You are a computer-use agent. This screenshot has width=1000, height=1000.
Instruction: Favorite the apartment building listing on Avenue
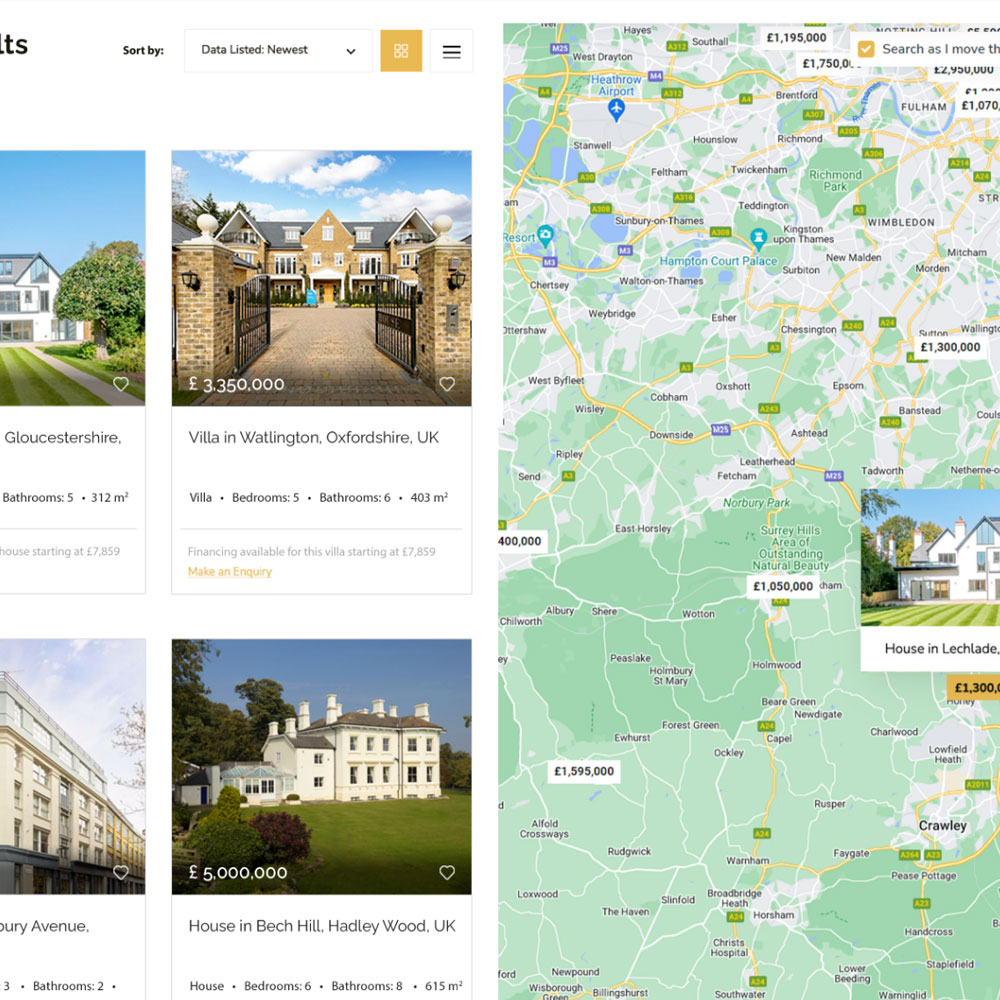coord(121,872)
